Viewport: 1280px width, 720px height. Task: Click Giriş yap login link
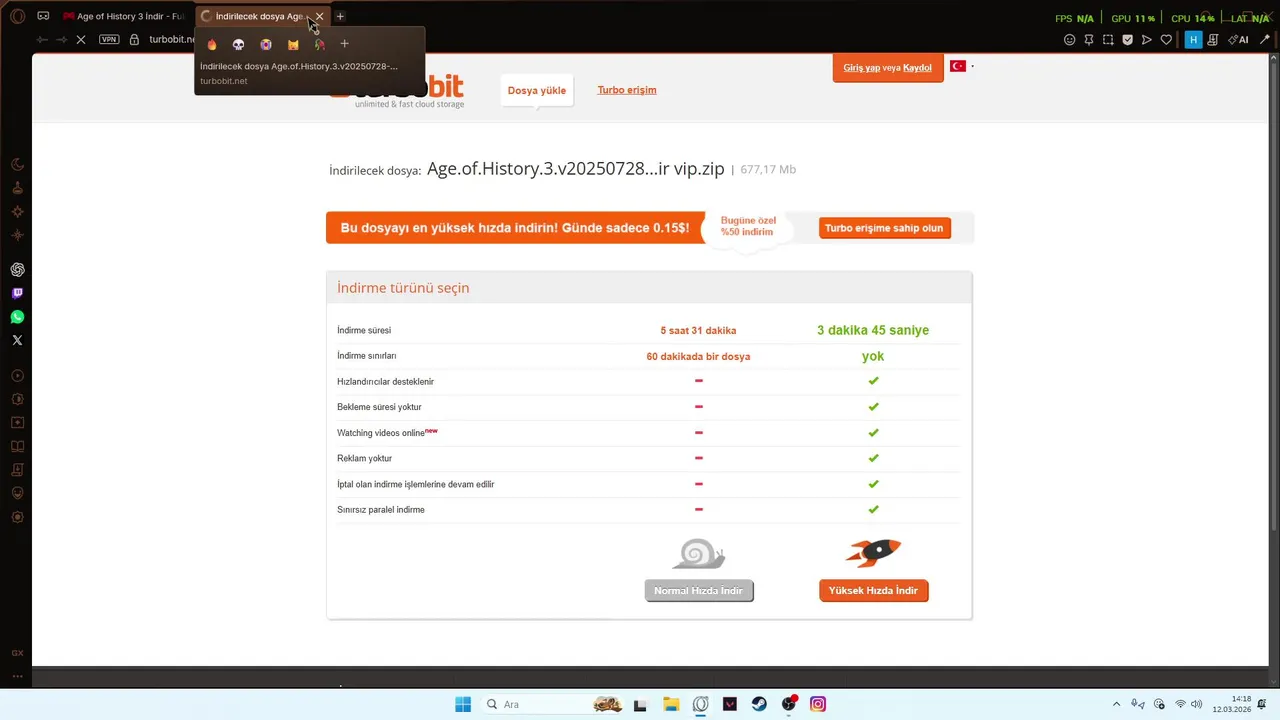click(x=861, y=68)
